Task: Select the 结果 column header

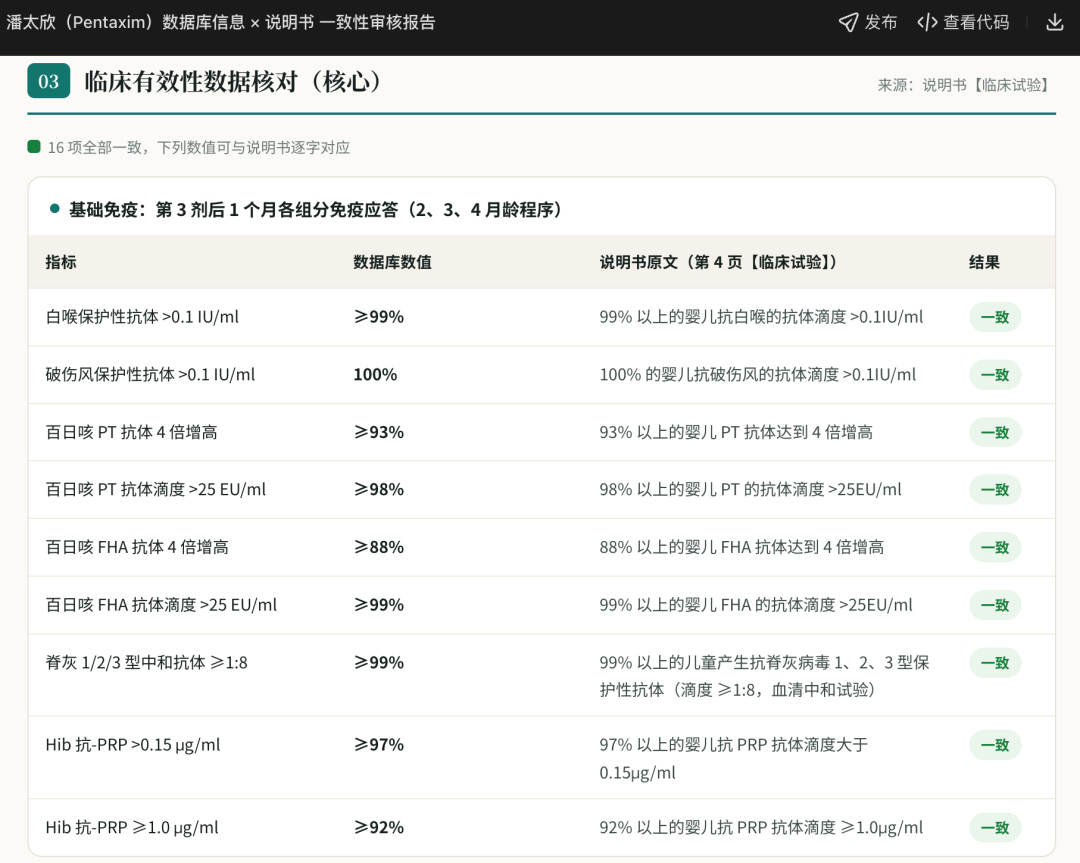Action: pos(984,262)
